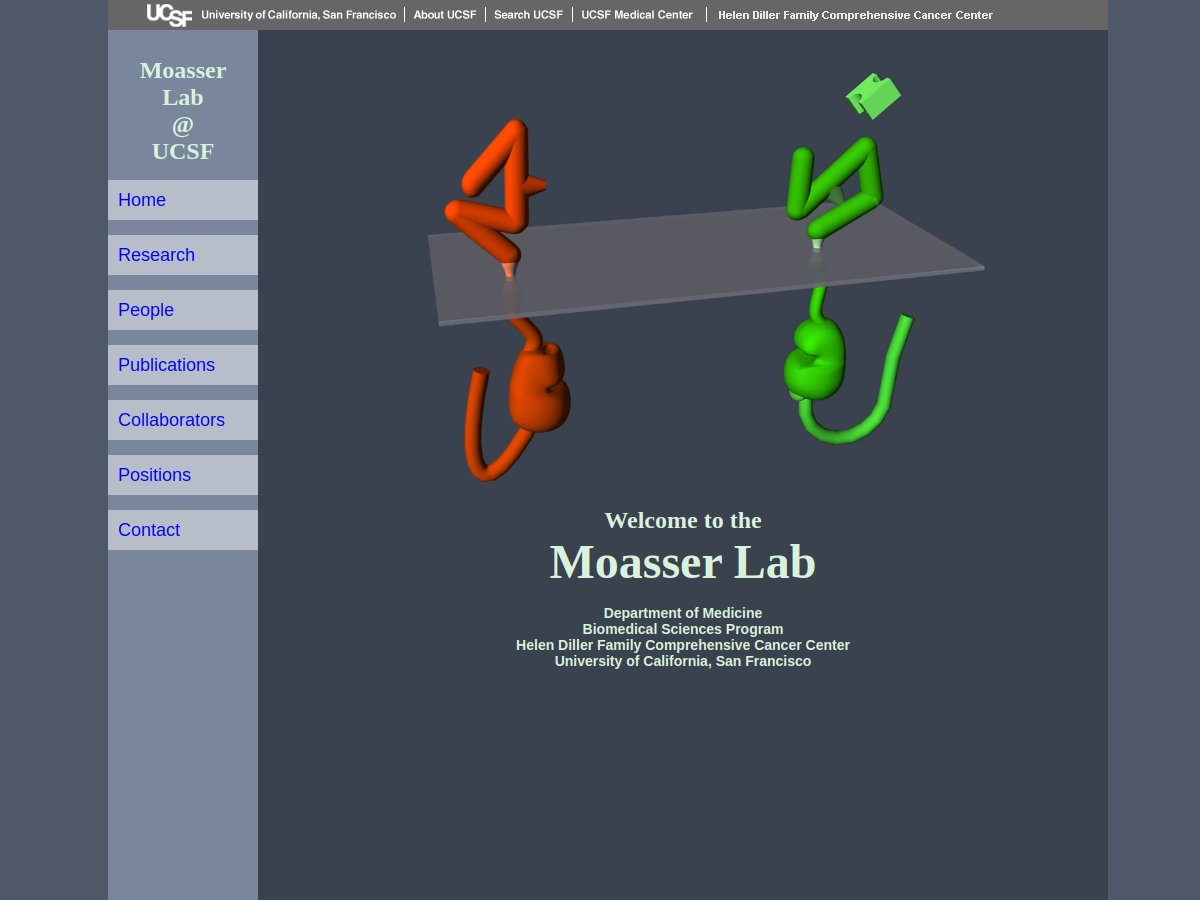Click the Moasser Lab @ UCSF sidebar title

click(183, 110)
